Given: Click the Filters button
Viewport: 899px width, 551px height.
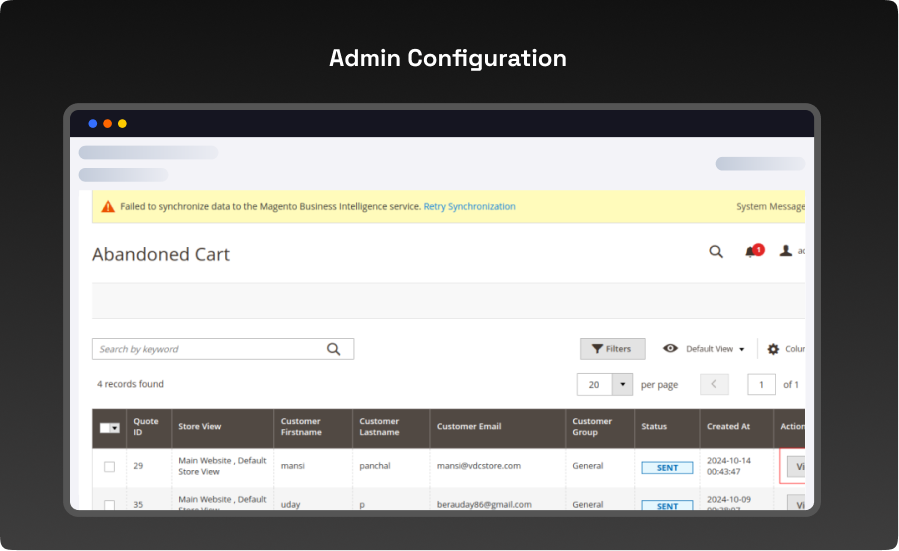Looking at the screenshot, I should pos(612,349).
